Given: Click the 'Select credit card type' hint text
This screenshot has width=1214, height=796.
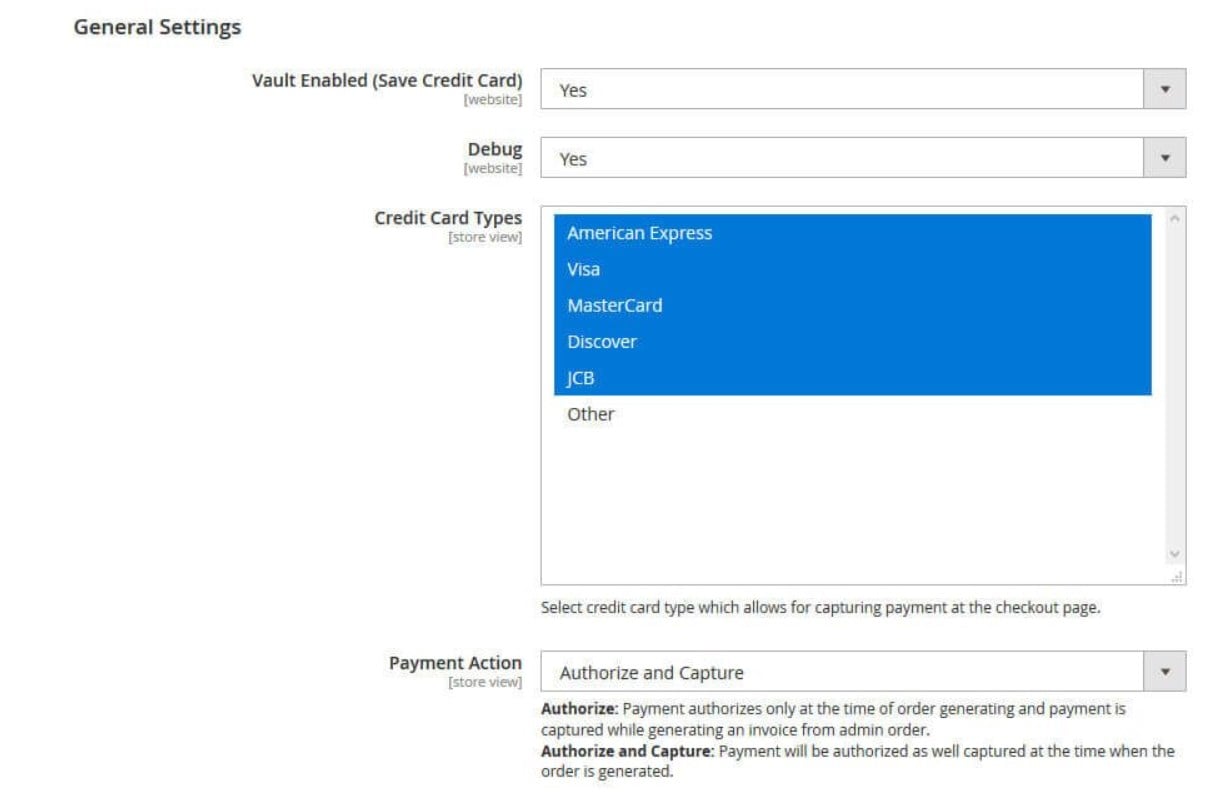Looking at the screenshot, I should click(x=820, y=607).
